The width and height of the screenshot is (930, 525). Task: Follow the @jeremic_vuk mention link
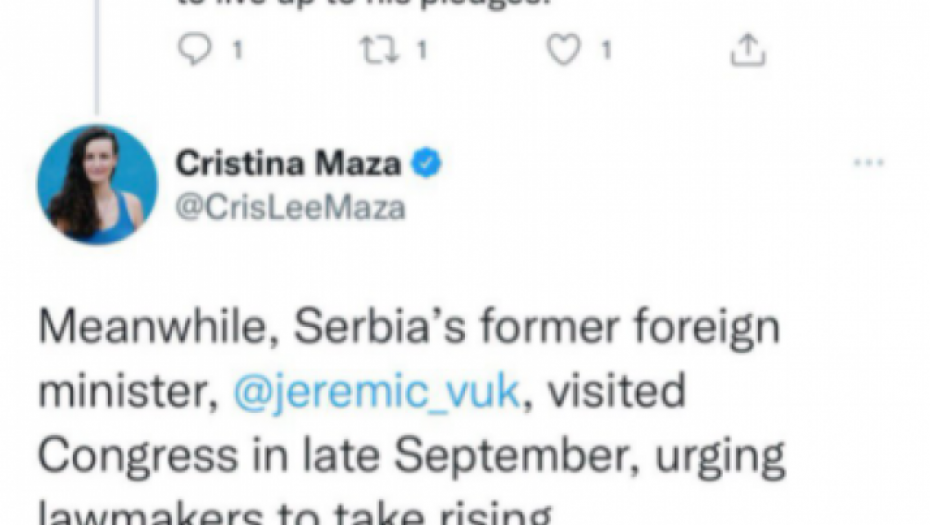[x=376, y=391]
